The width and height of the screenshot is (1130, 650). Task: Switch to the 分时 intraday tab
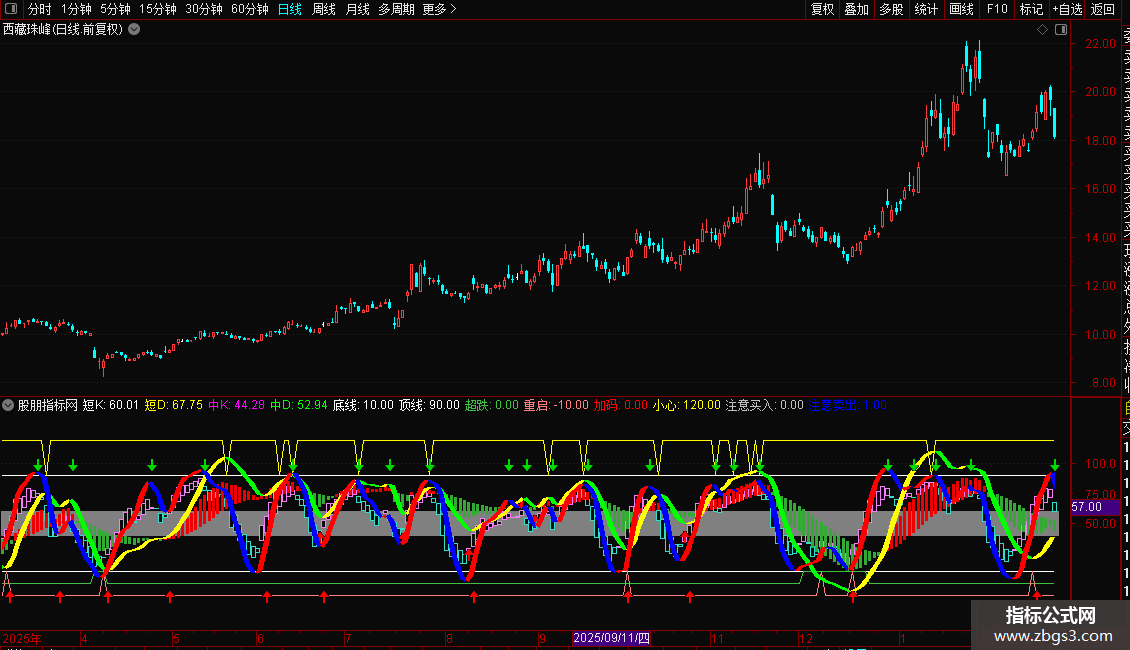coord(39,9)
